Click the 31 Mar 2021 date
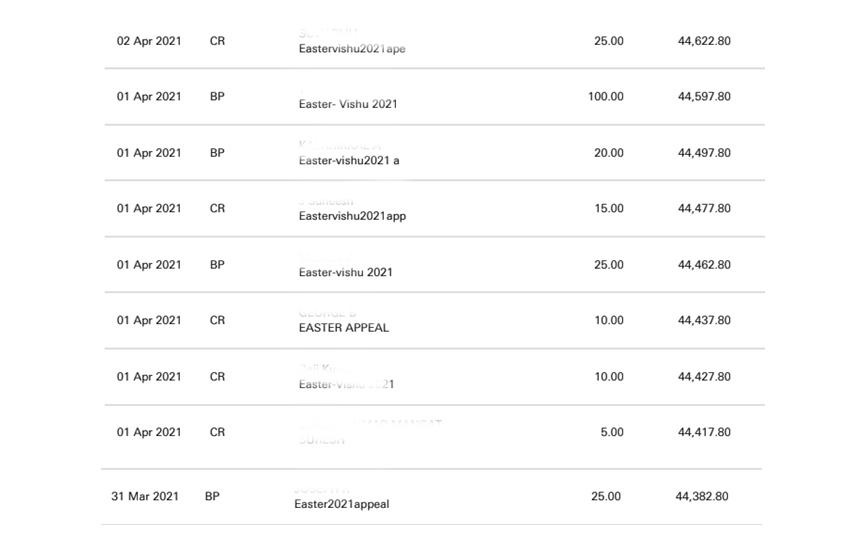Image resolution: width=857 pixels, height=542 pixels. pos(145,496)
